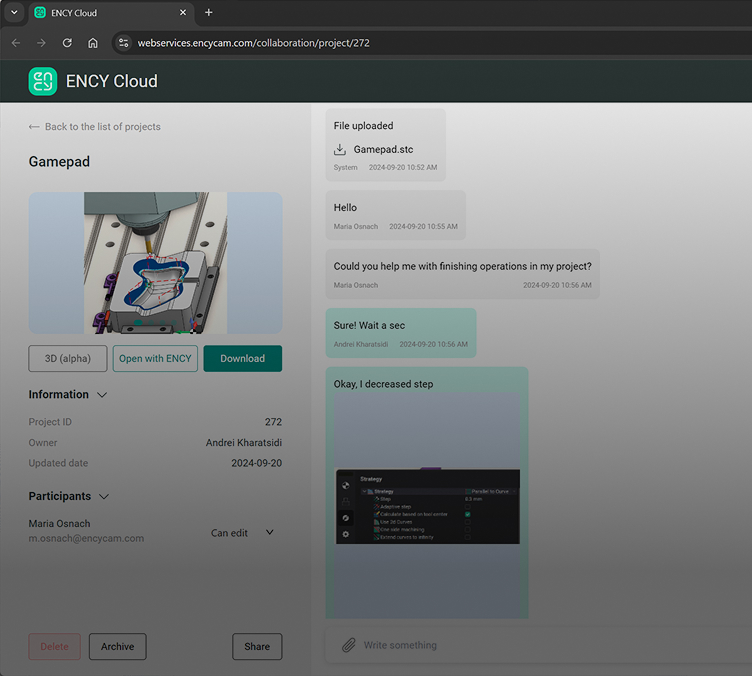Archive the project
This screenshot has height=676, width=752.
point(118,646)
